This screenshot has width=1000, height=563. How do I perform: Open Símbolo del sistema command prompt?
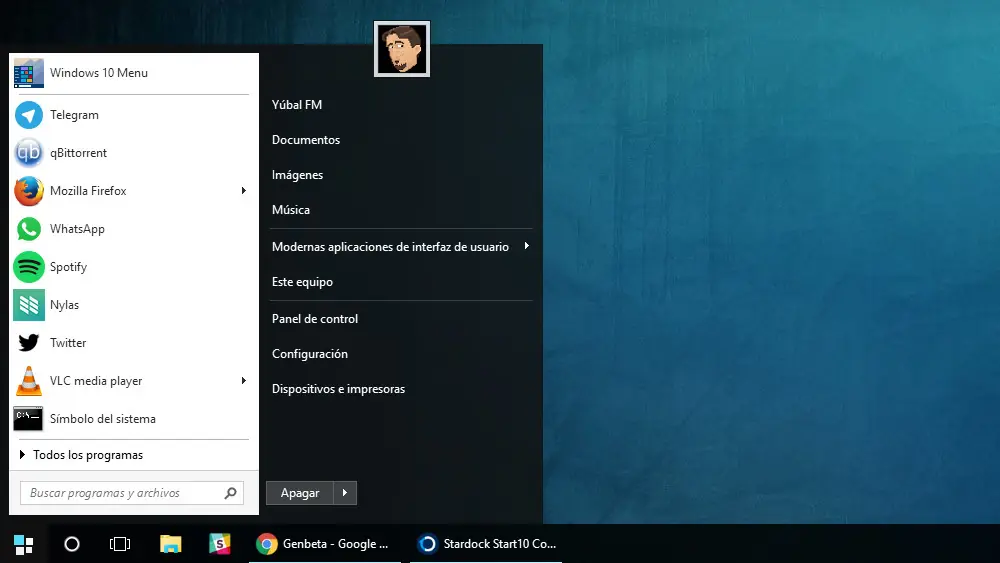134,419
